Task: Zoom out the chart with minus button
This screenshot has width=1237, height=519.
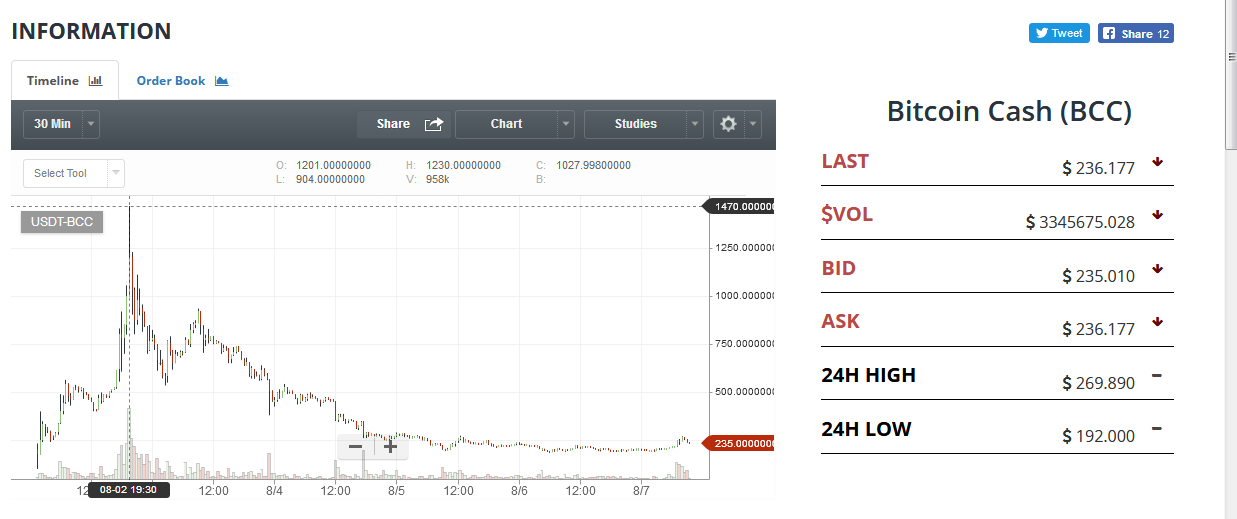Action: tap(355, 446)
